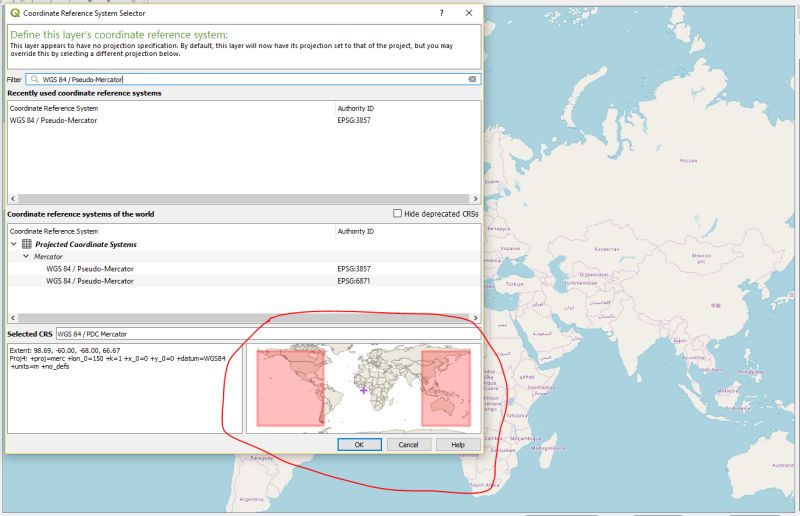The height and width of the screenshot is (516, 800).
Task: Click the Россия label on the background map
Action: [x=688, y=160]
